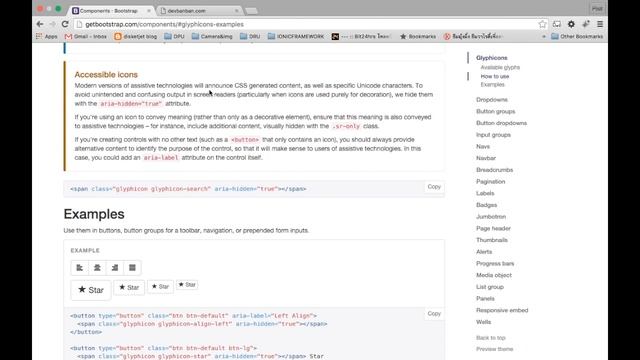Expand hidden bookmarks overflow chevron
The image size is (640, 360).
[x=544, y=36]
